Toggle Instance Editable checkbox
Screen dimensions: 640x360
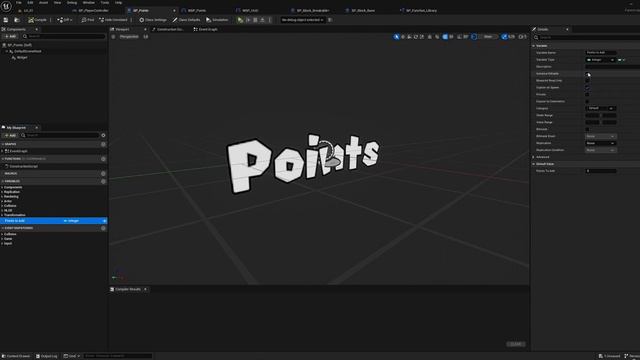point(587,73)
